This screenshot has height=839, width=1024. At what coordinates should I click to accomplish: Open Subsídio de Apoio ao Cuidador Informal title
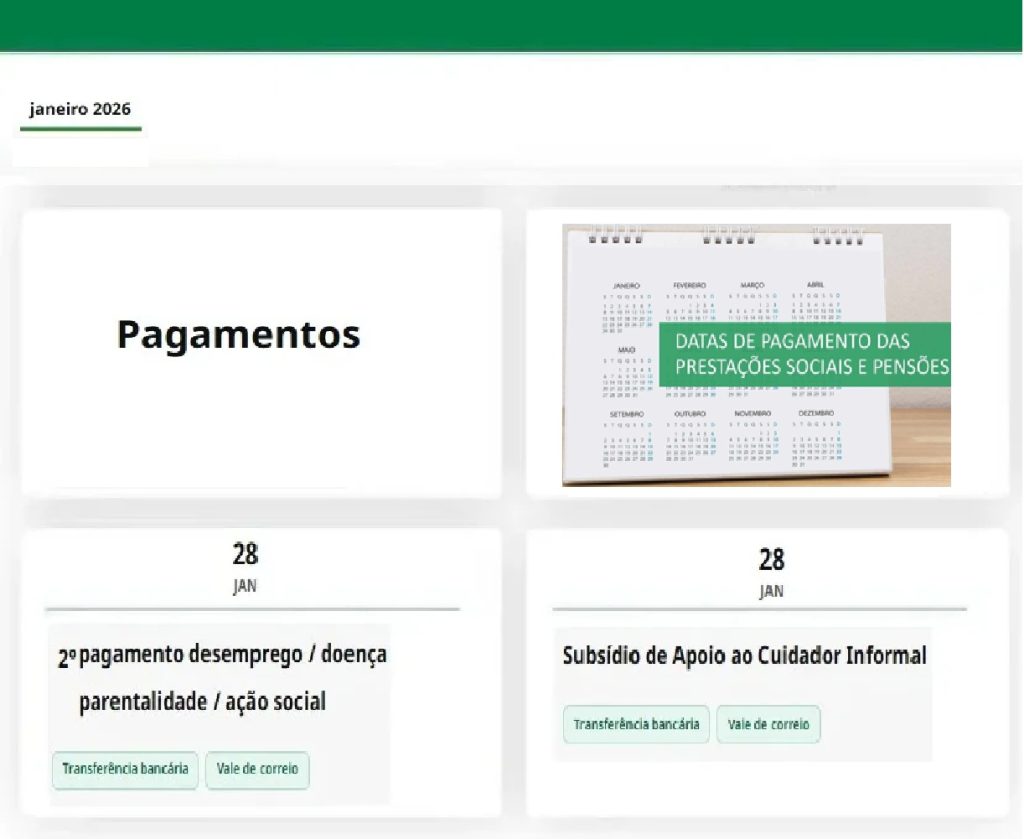[x=744, y=656]
